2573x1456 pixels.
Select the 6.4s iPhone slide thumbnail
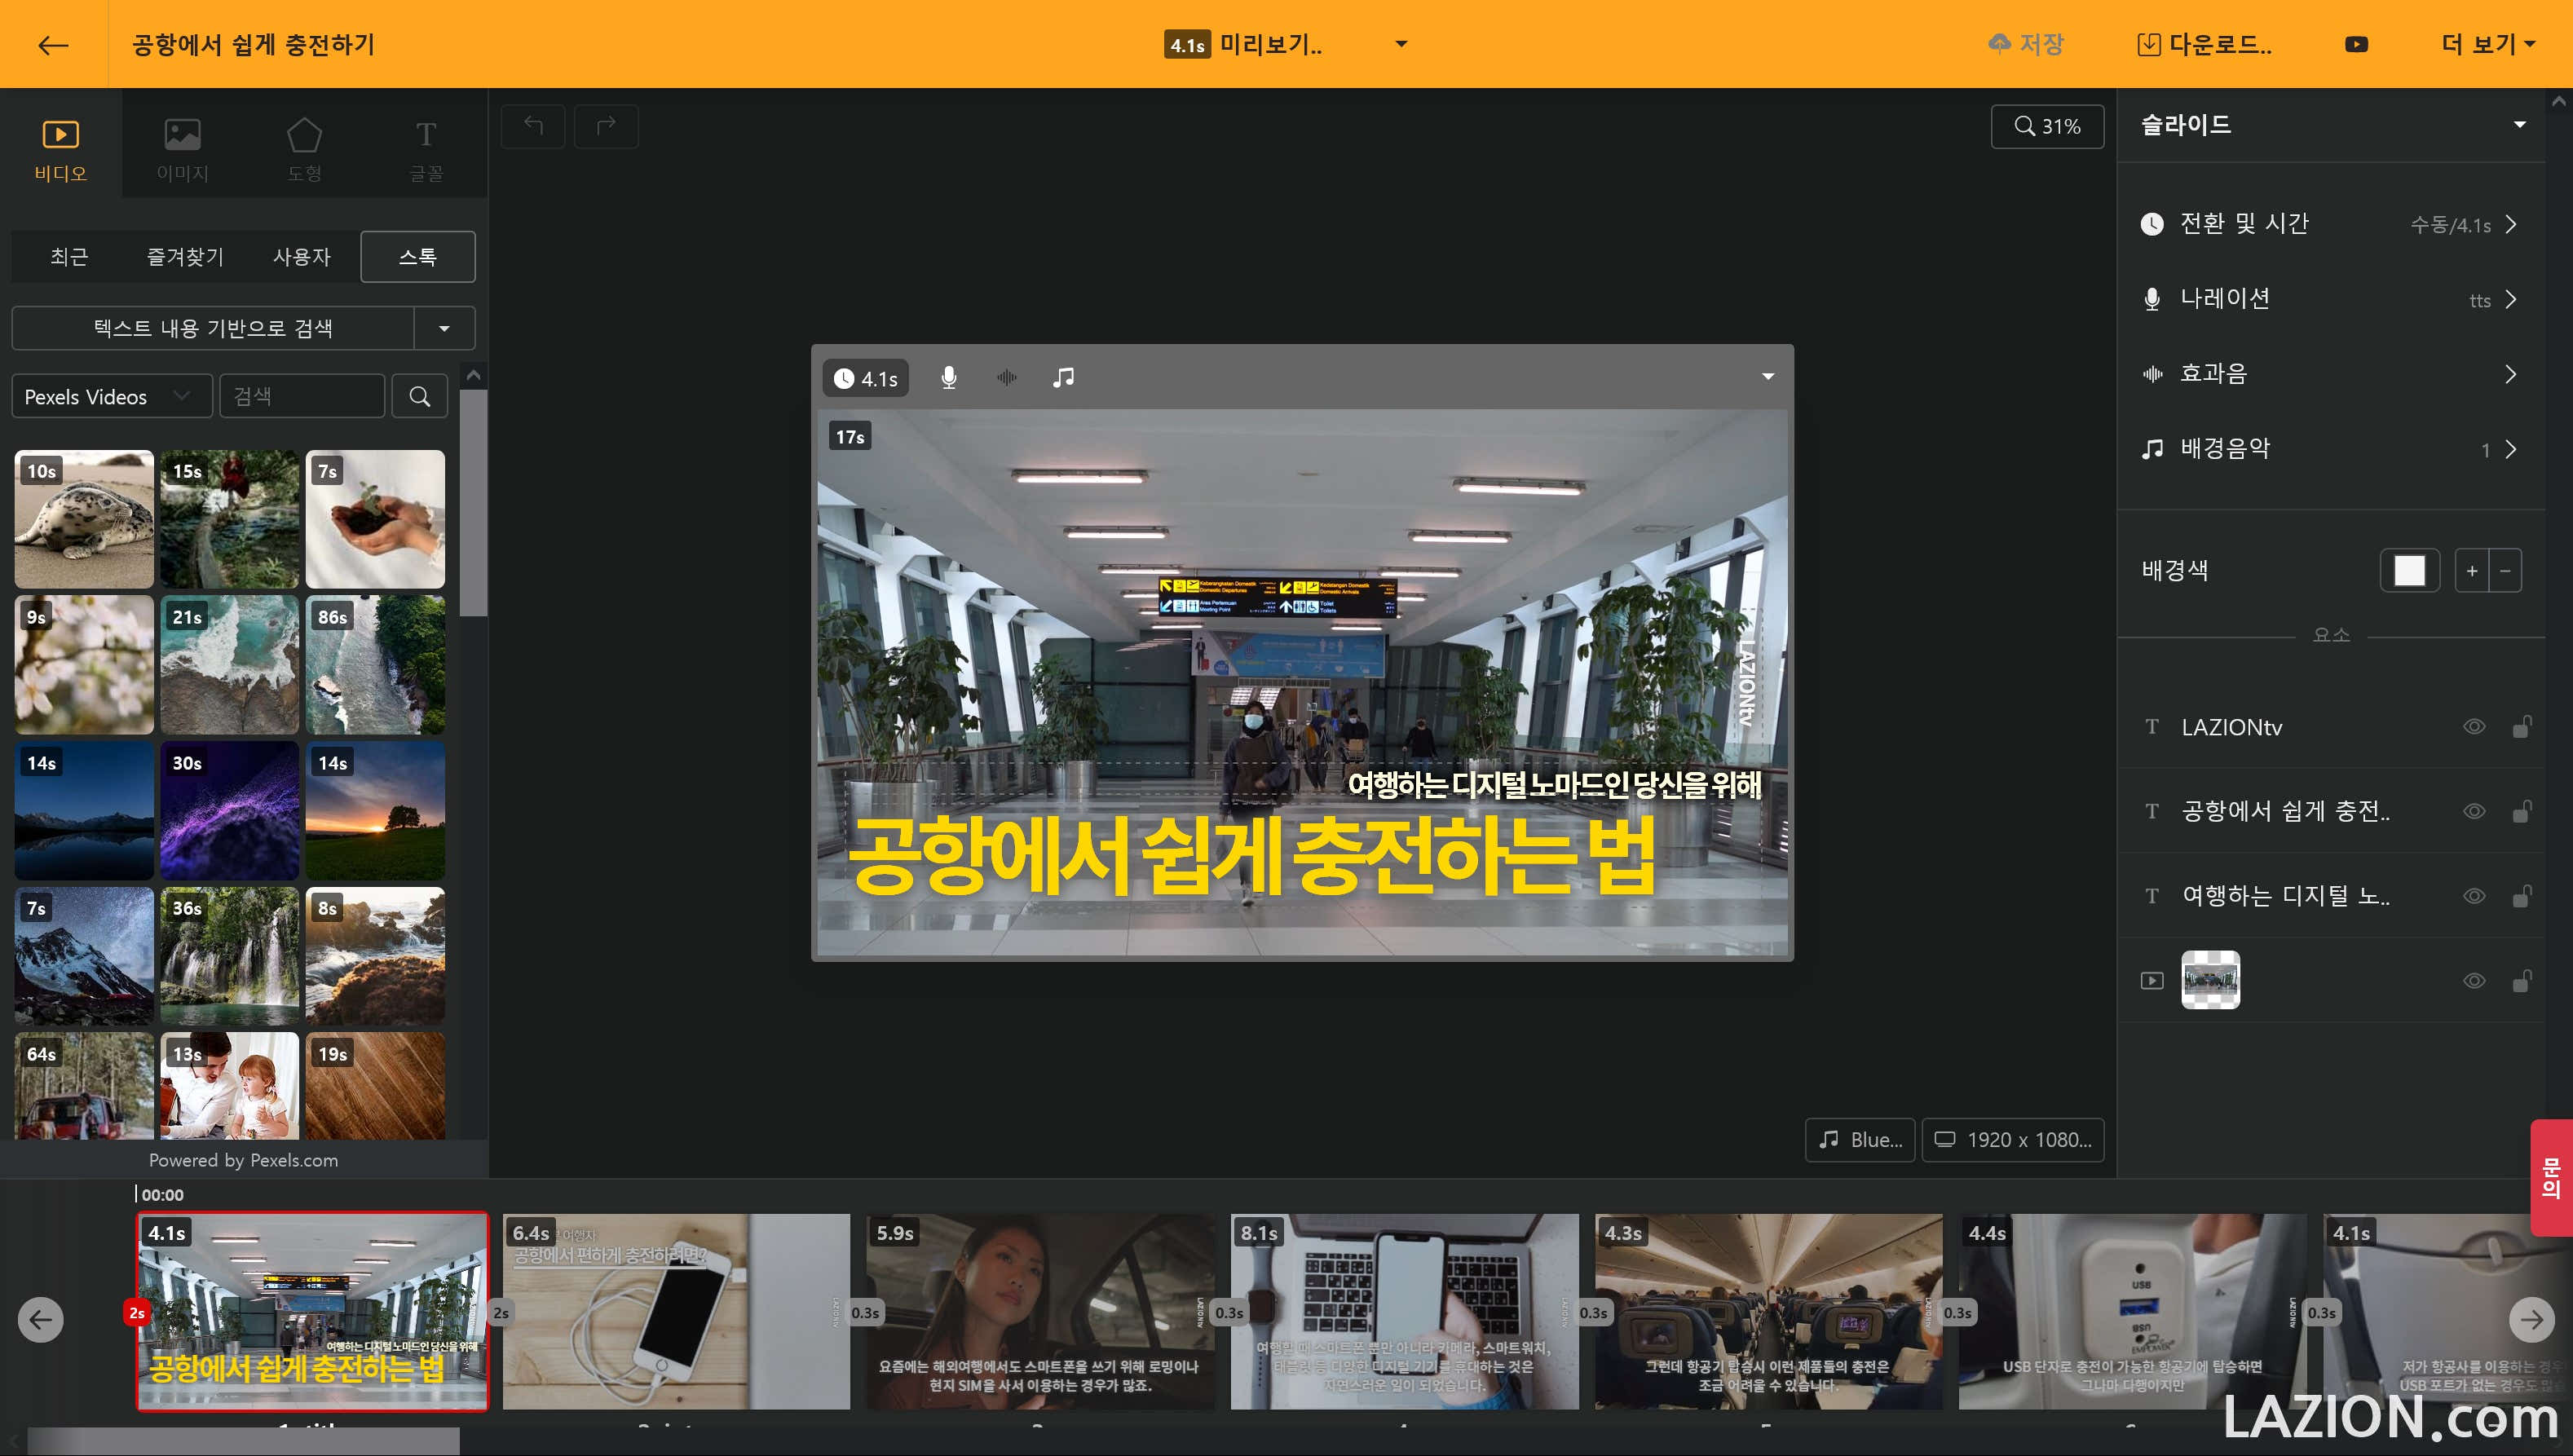676,1311
